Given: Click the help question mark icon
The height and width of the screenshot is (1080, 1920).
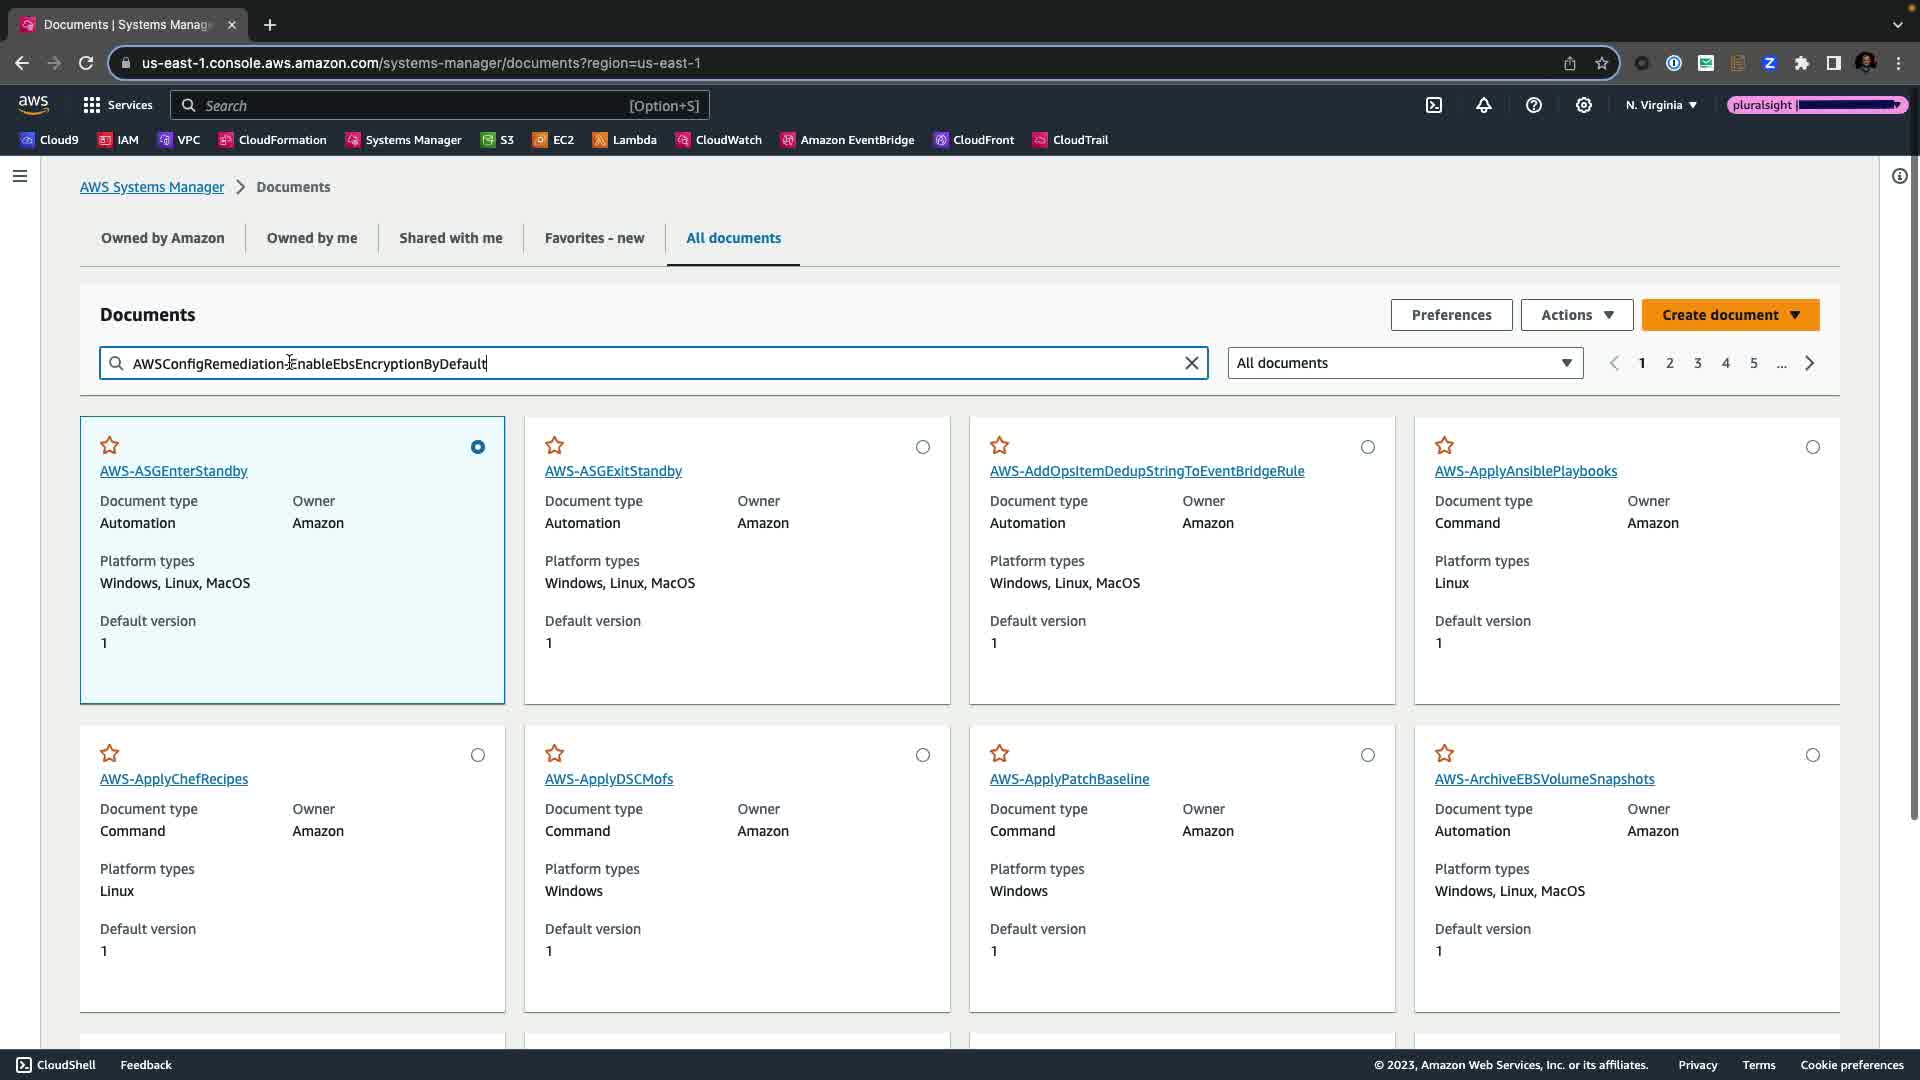Looking at the screenshot, I should [1534, 105].
